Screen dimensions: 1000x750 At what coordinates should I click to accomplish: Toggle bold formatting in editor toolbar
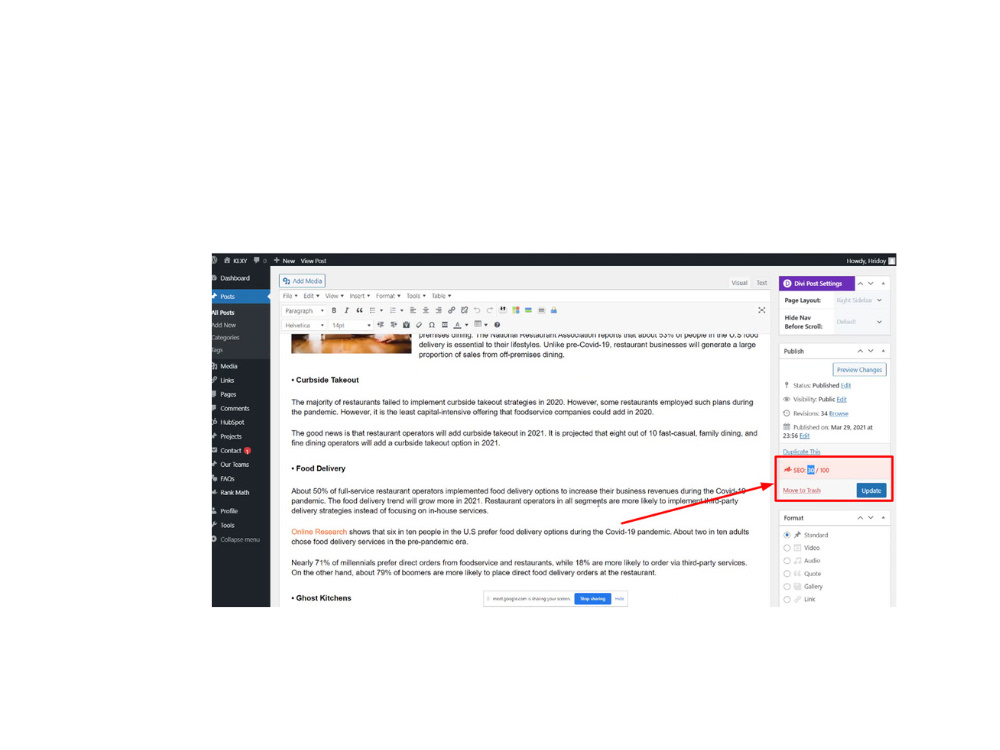[334, 311]
